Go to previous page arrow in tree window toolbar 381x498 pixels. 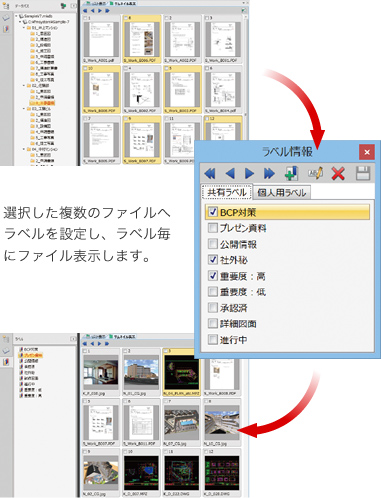92,11
